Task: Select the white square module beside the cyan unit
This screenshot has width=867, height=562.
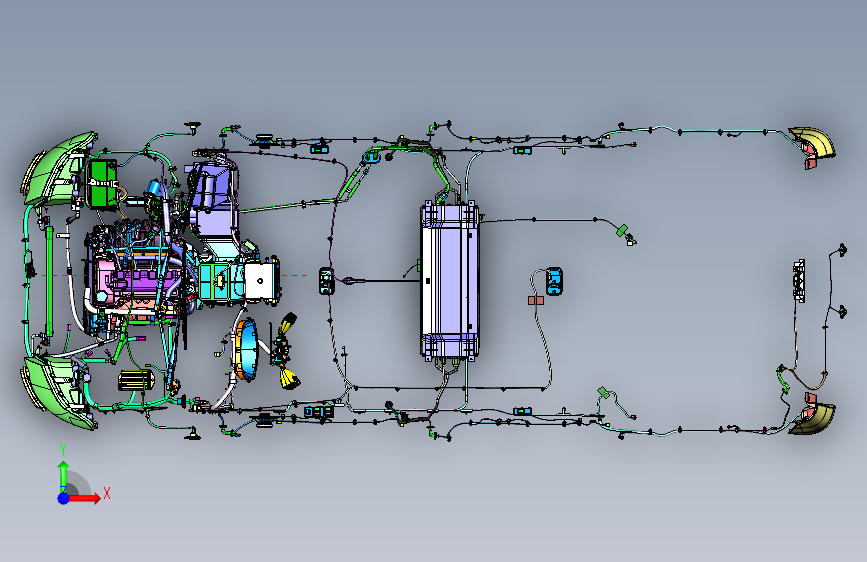Action: click(260, 281)
